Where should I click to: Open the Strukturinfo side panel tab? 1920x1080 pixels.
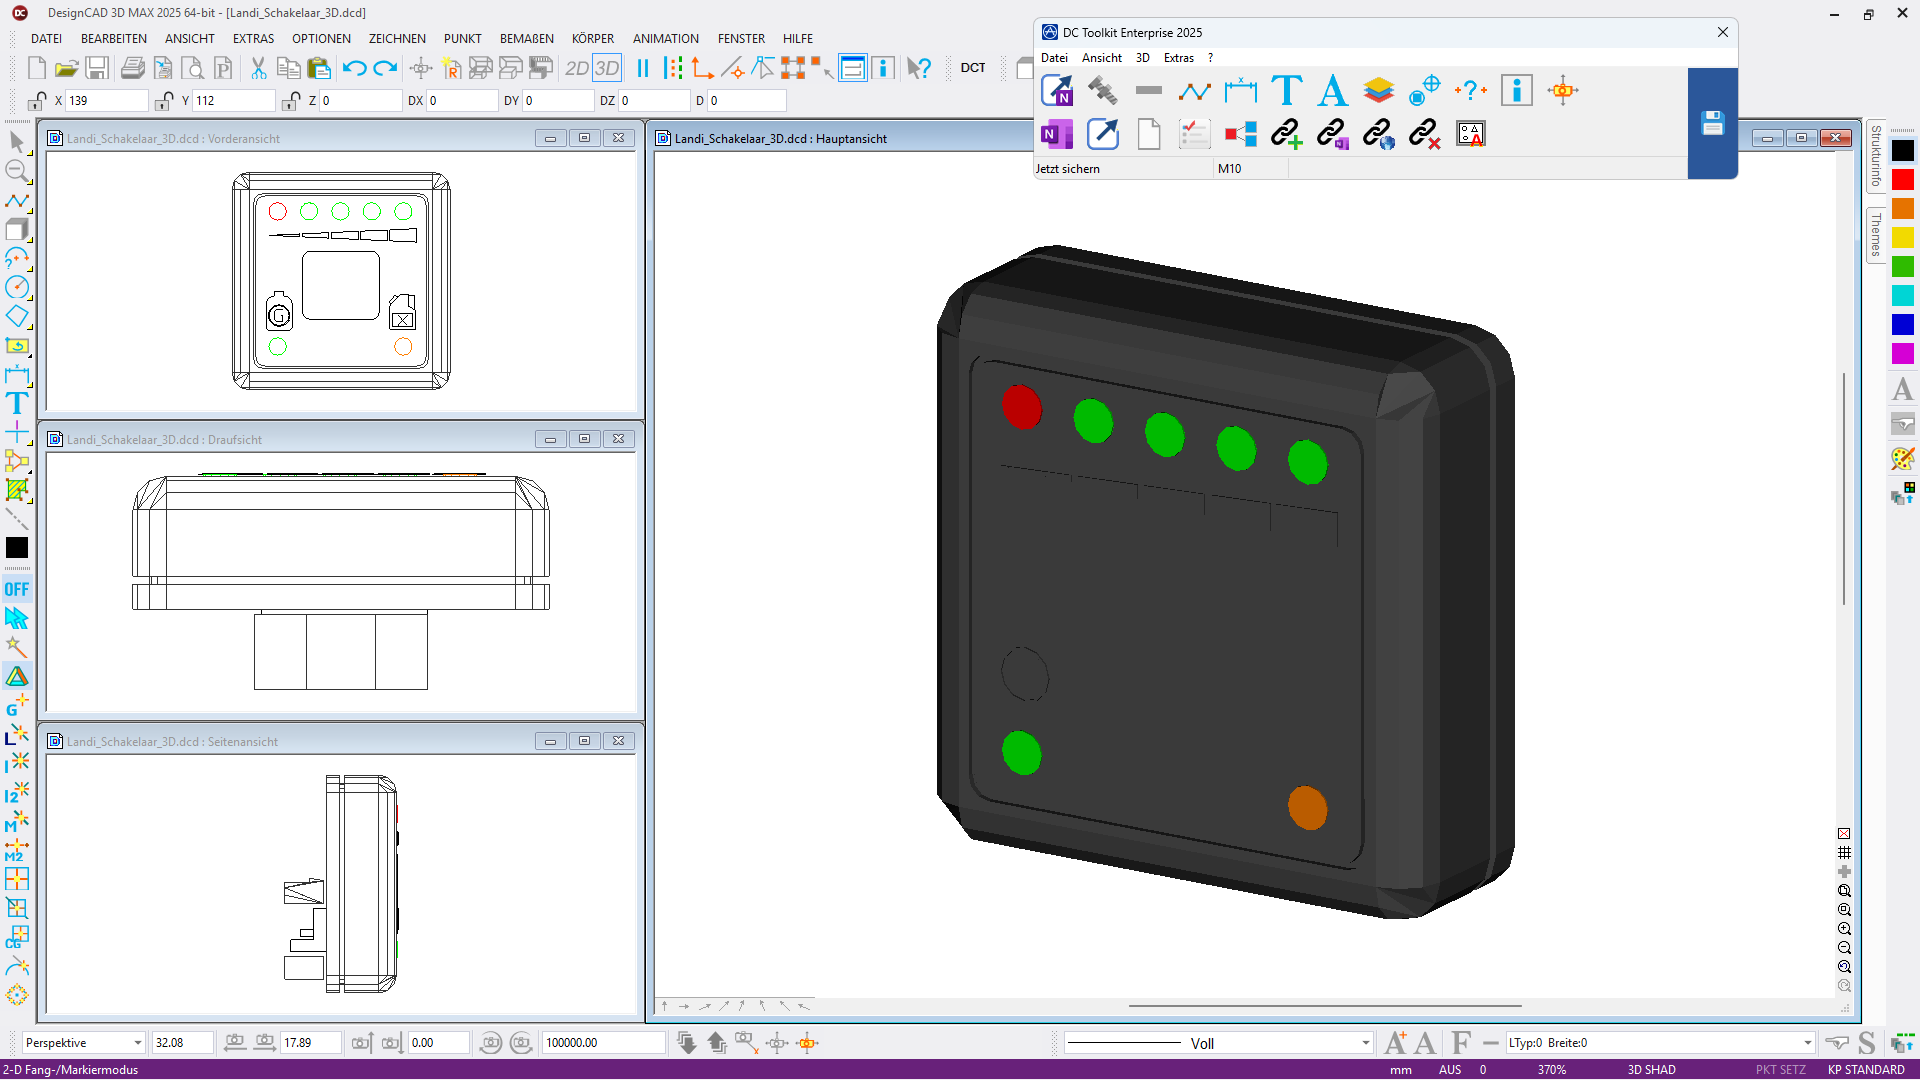1876,157
